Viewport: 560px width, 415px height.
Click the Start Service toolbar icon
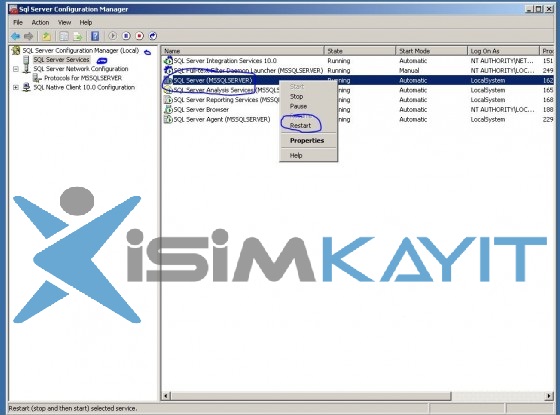112,36
